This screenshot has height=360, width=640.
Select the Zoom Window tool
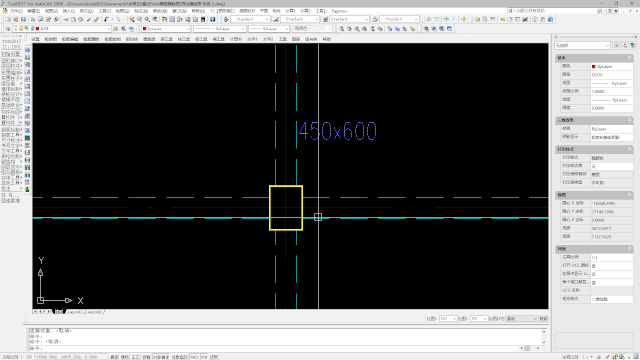click(x=147, y=19)
